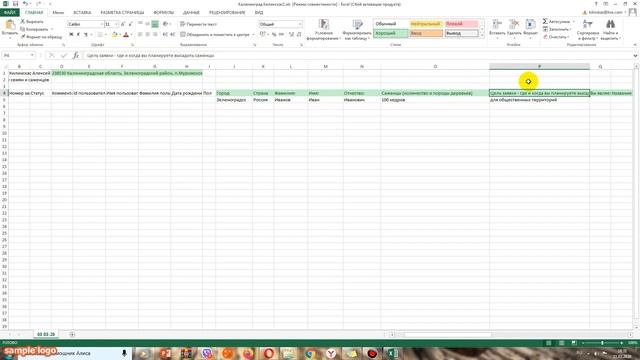The width and height of the screenshot is (640, 360).
Task: Click the Insert Function fx icon
Action: 76,55
